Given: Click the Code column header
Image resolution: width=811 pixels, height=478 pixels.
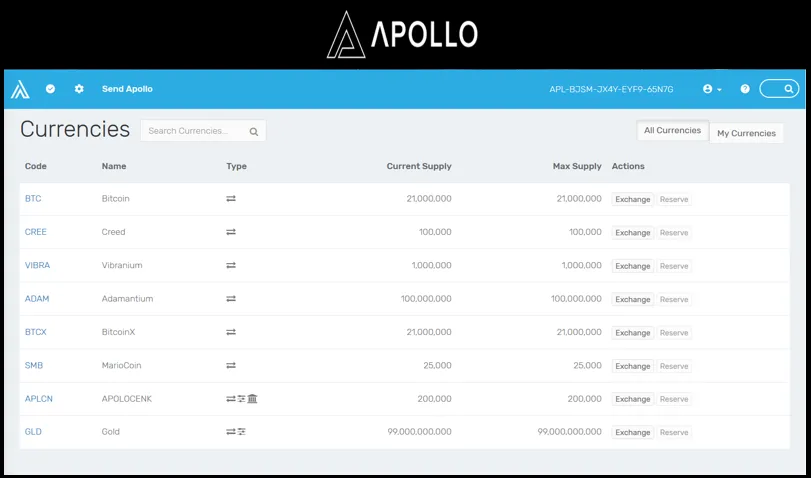Looking at the screenshot, I should point(36,166).
